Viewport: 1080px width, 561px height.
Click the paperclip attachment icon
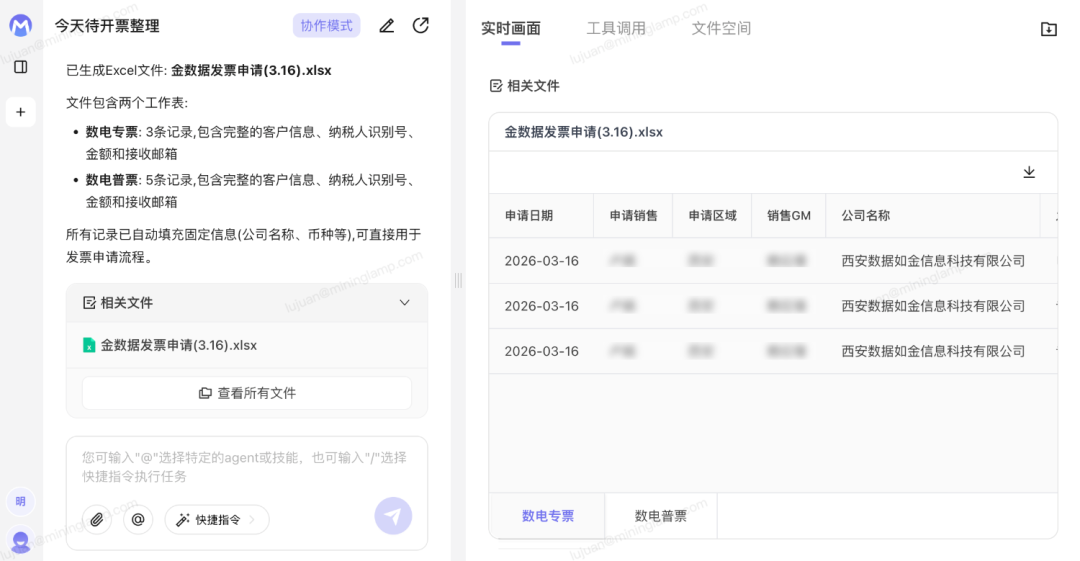click(97, 519)
